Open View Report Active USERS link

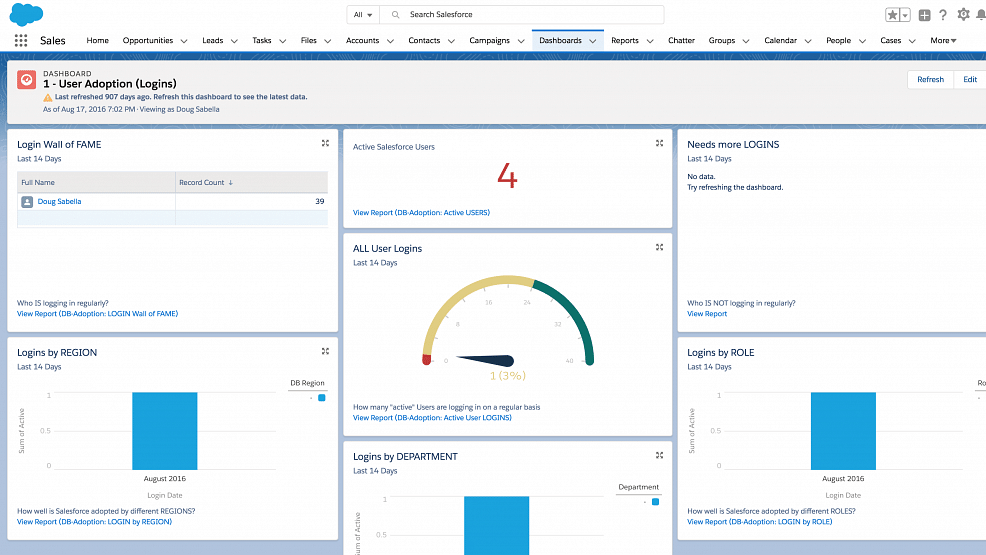[x=421, y=212]
